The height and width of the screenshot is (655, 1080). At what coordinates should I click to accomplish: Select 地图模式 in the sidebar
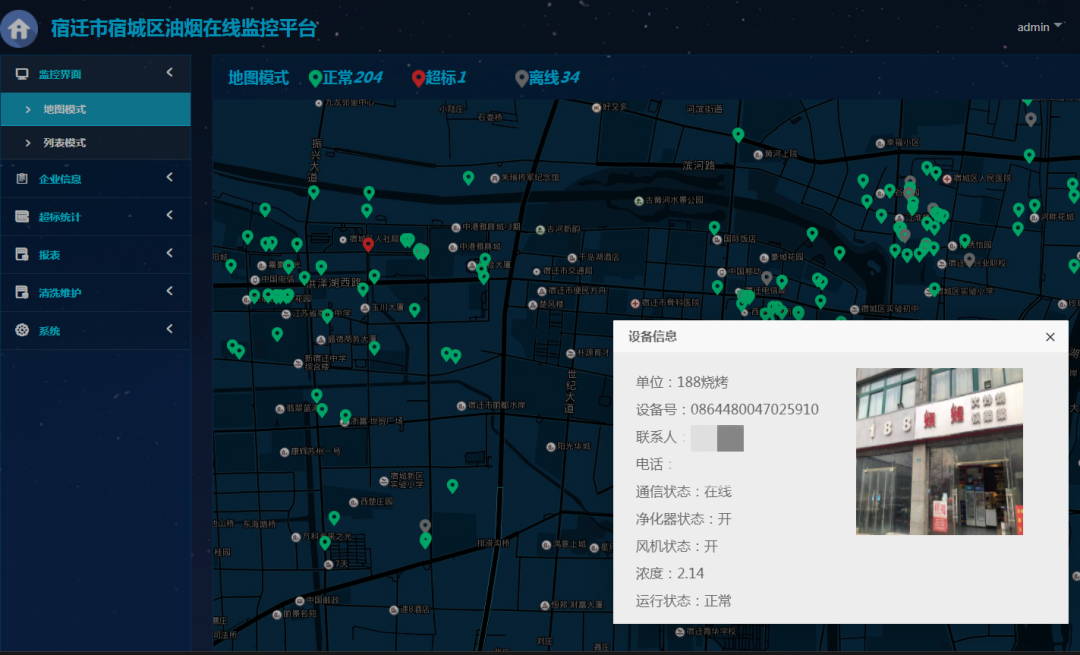pos(65,109)
